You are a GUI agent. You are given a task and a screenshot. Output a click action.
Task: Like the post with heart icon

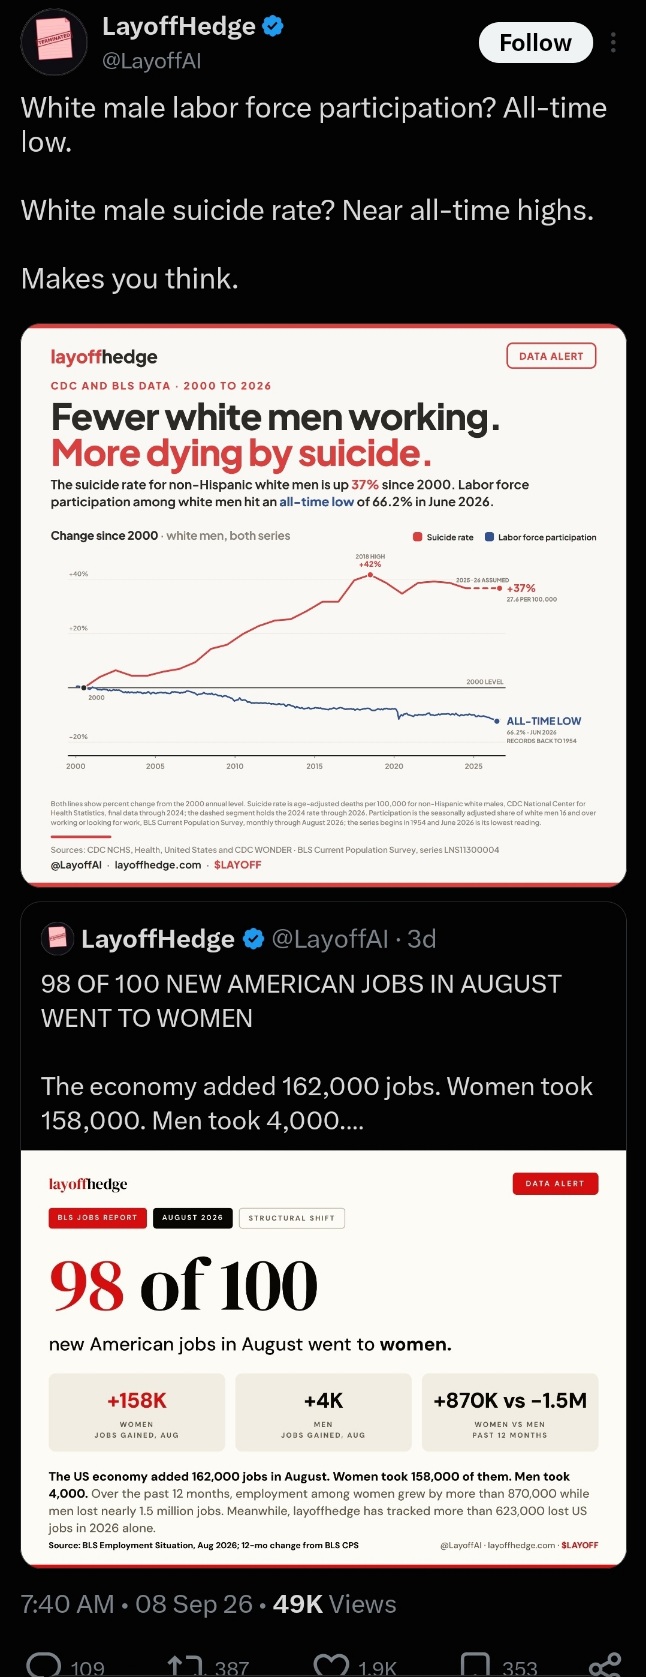coord(331,1666)
